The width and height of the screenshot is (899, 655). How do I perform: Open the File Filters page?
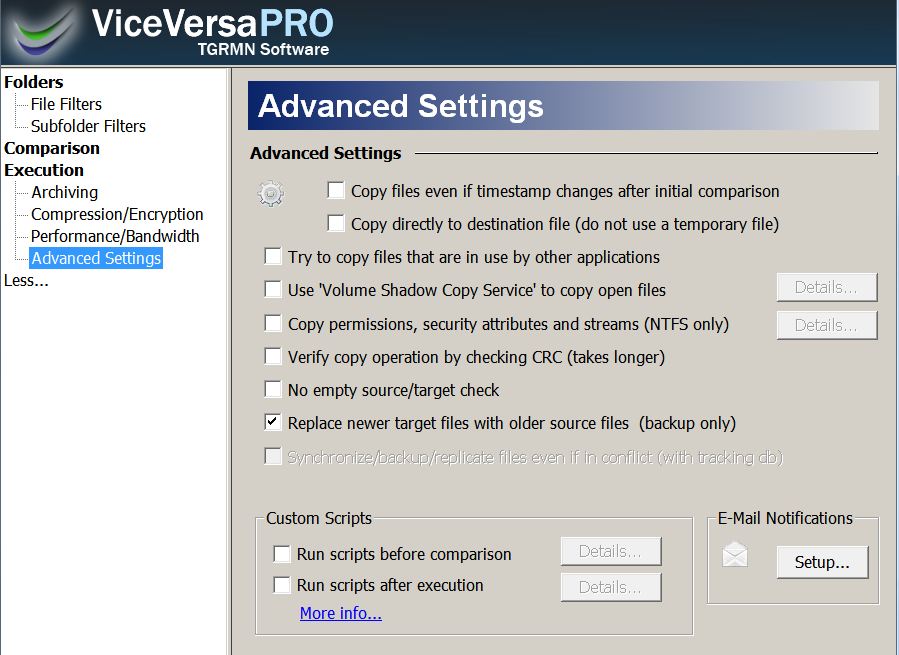(x=66, y=104)
